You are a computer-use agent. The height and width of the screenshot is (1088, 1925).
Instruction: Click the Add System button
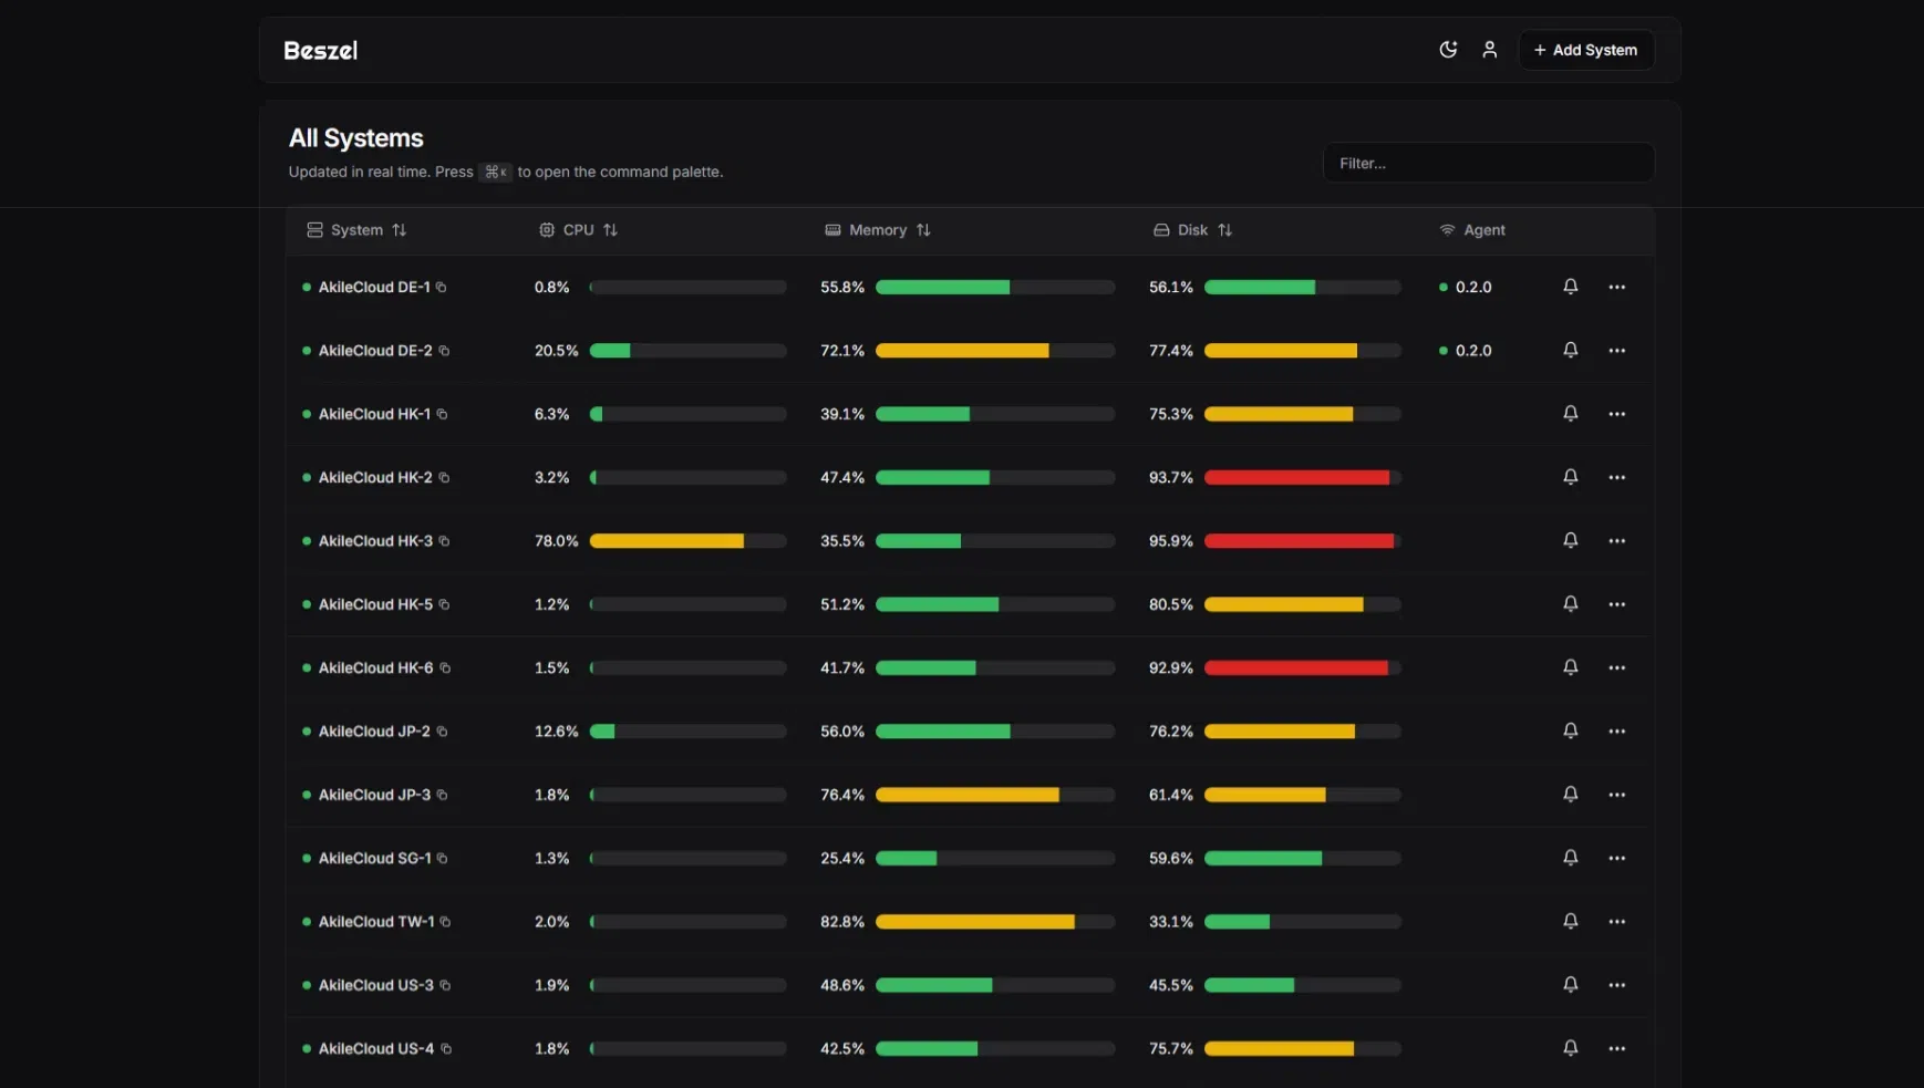tap(1585, 50)
